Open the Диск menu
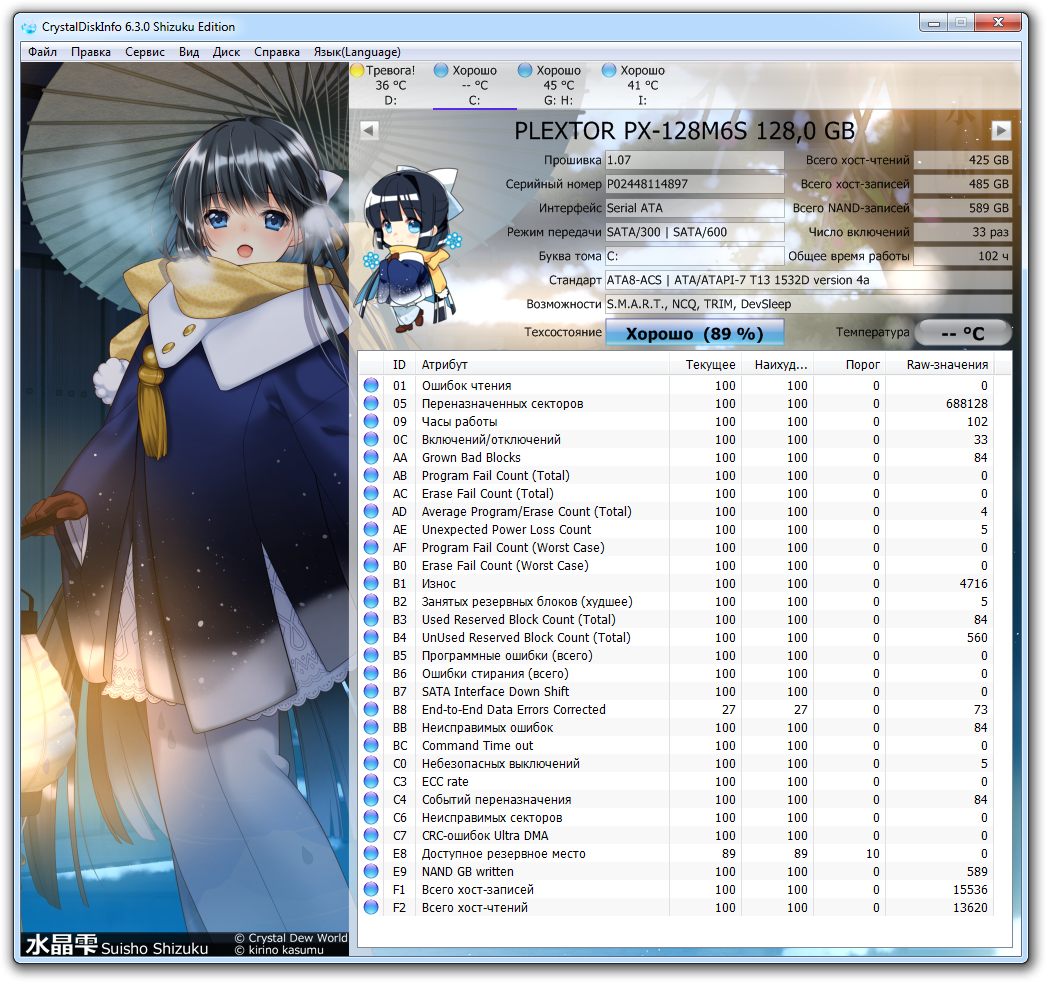Screen dimensions: 1047x983 (226, 52)
